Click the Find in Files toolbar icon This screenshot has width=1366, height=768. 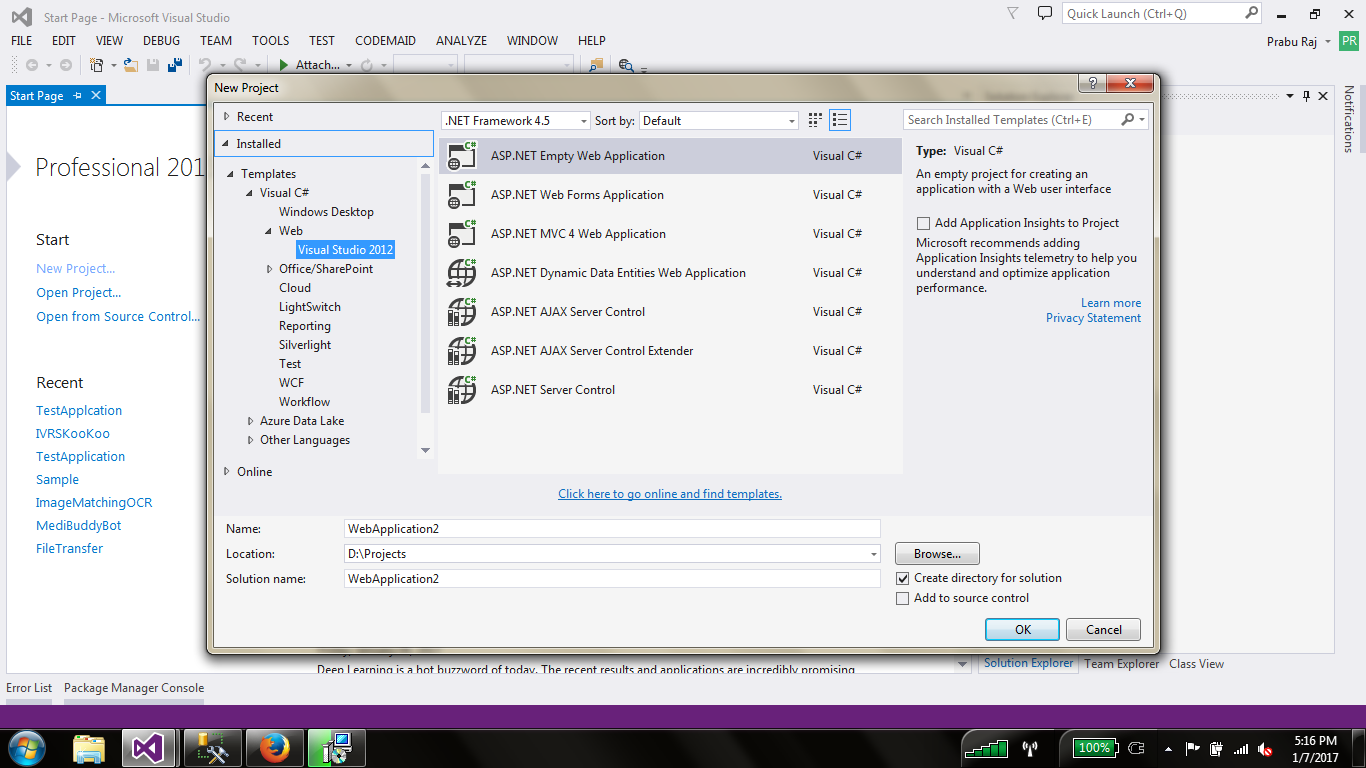[x=596, y=65]
